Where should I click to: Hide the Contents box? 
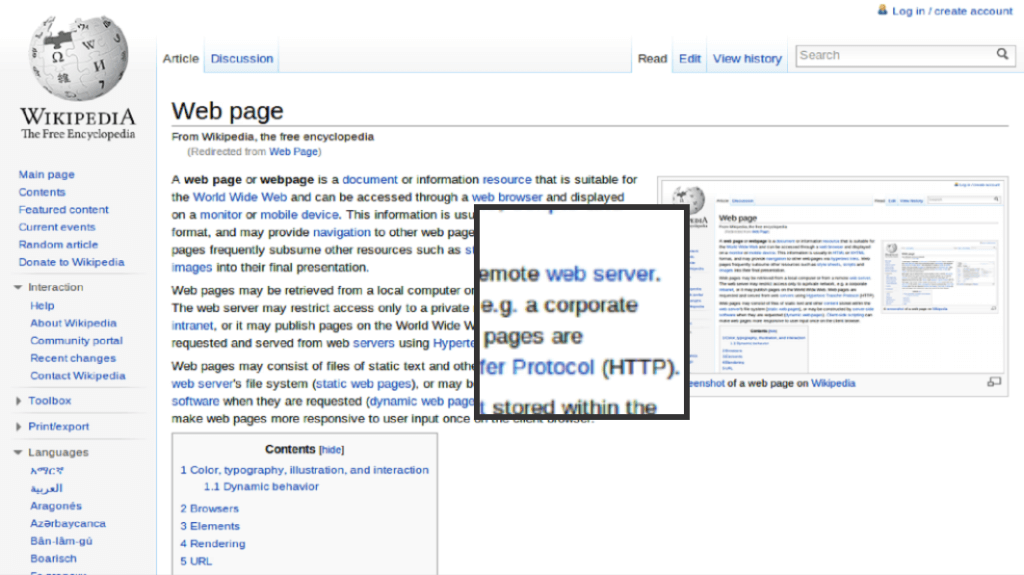tap(331, 450)
